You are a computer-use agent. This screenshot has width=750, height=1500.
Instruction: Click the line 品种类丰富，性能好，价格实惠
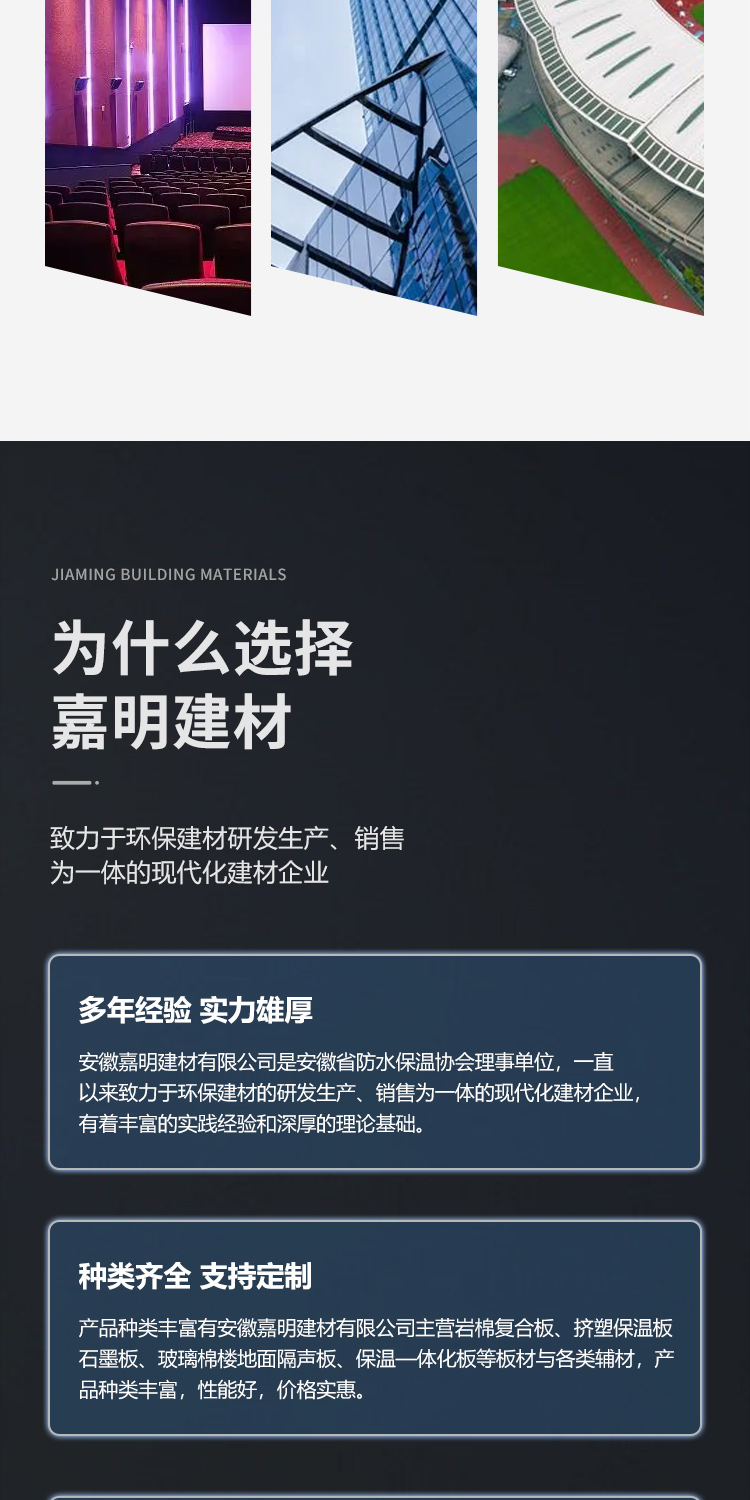[223, 1390]
